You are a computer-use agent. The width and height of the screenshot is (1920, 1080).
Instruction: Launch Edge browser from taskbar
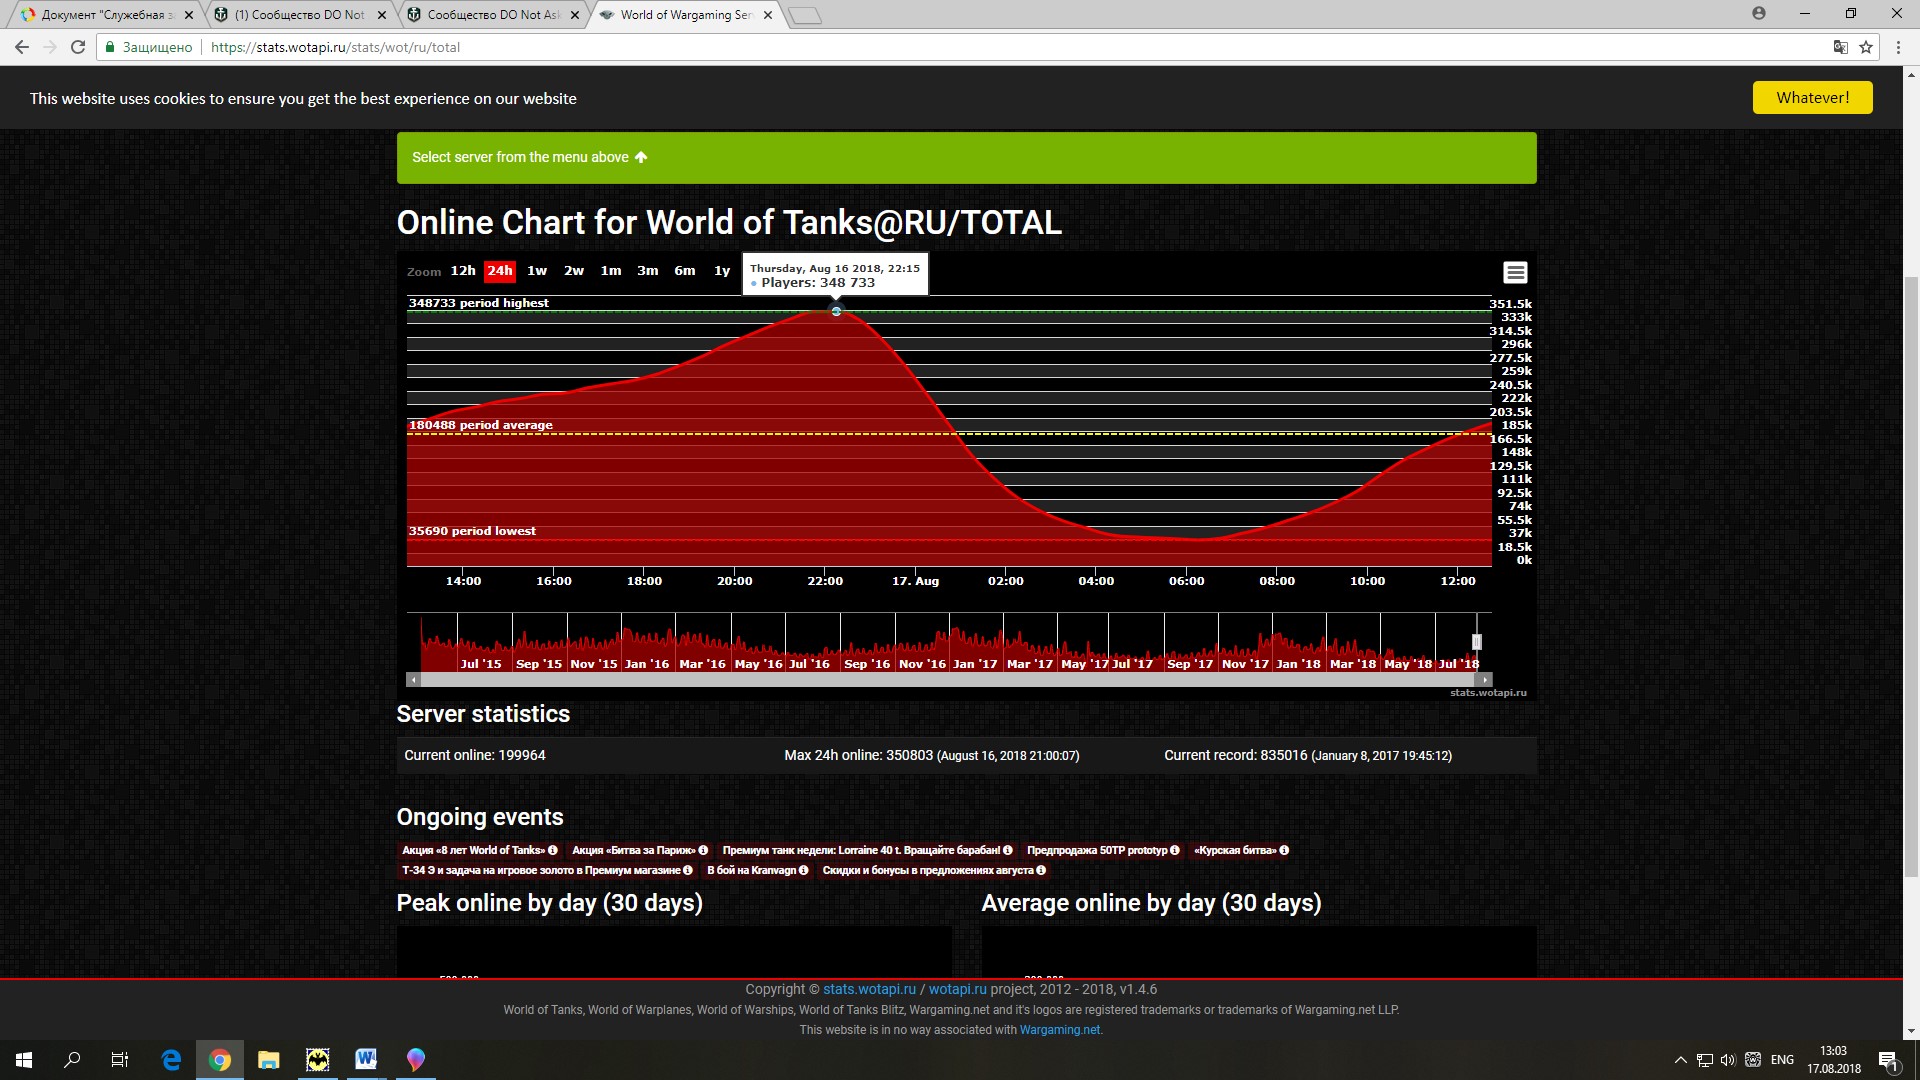tap(171, 1060)
